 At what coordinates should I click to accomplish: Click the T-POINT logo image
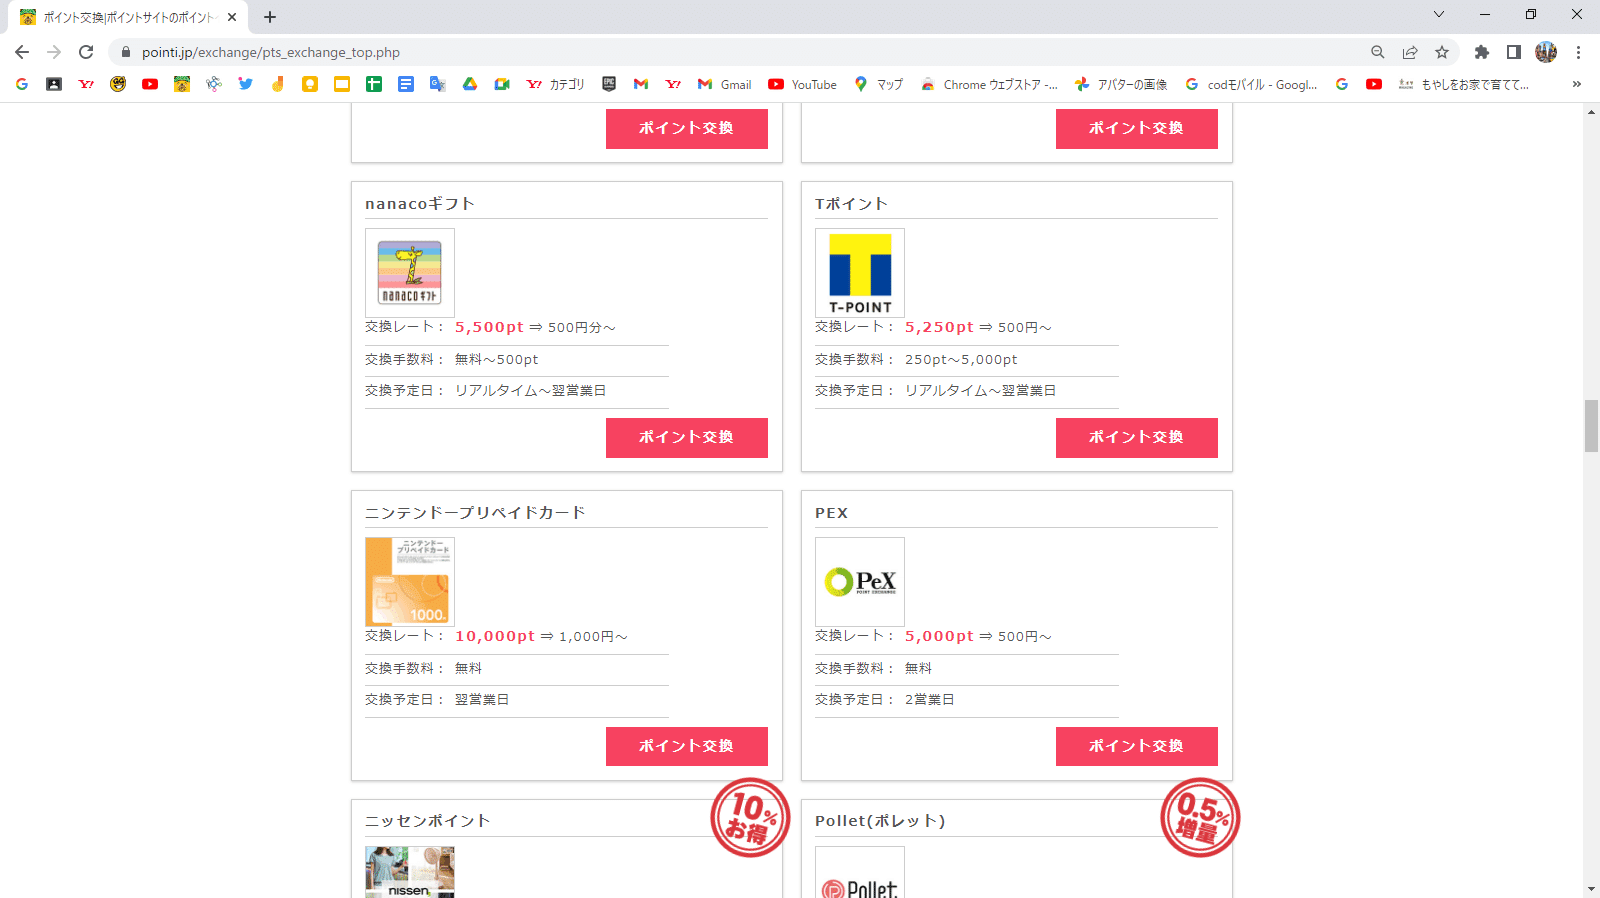860,273
